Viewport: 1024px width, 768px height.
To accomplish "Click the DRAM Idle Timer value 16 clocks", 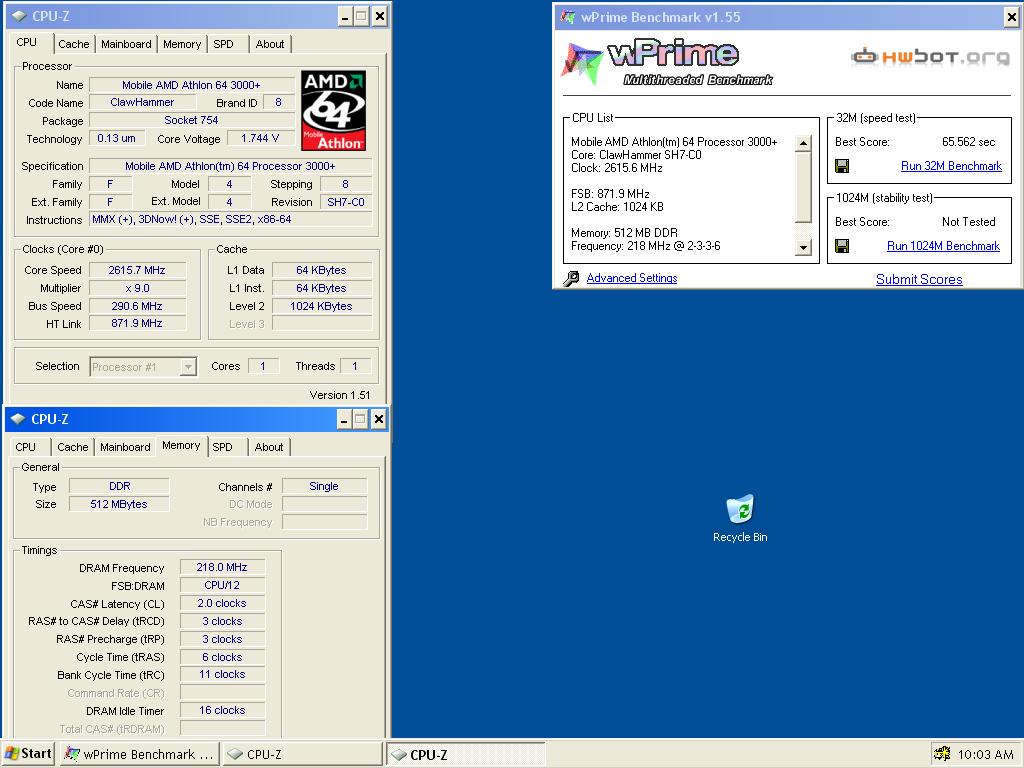I will point(222,711).
